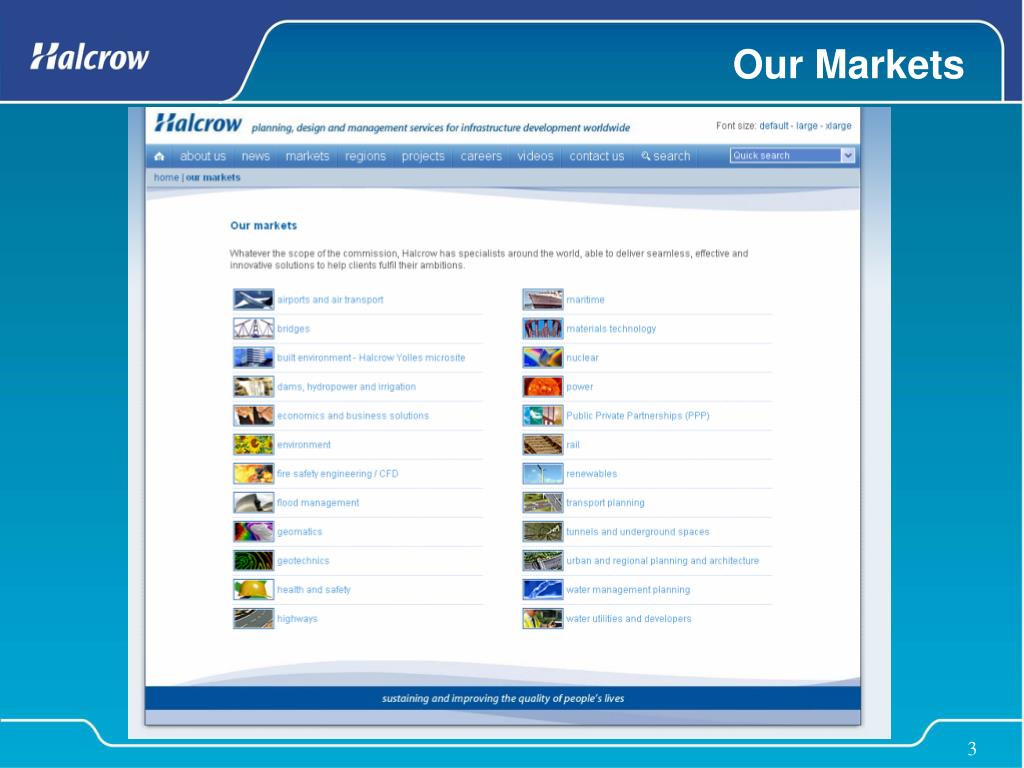The image size is (1024, 768).
Task: Click urban and regional planning icon
Action: (543, 560)
